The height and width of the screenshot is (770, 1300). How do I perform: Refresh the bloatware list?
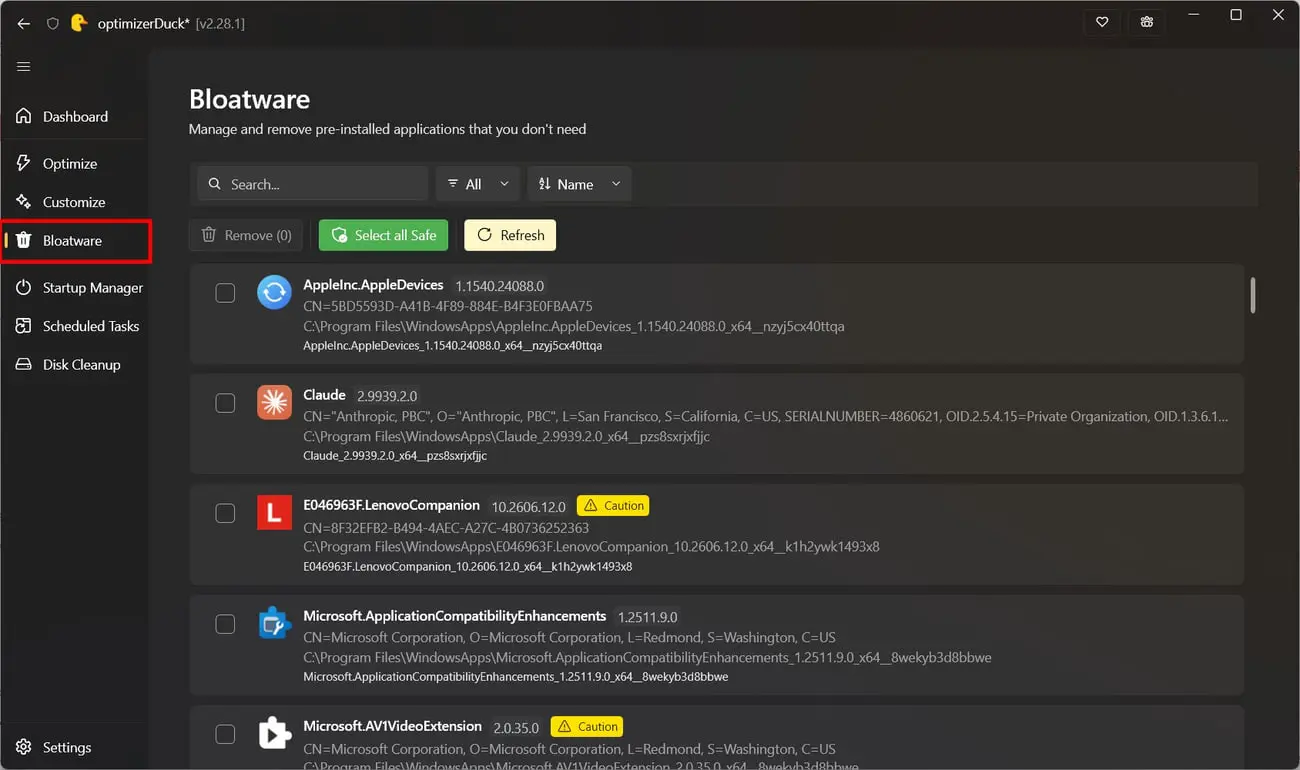[510, 235]
